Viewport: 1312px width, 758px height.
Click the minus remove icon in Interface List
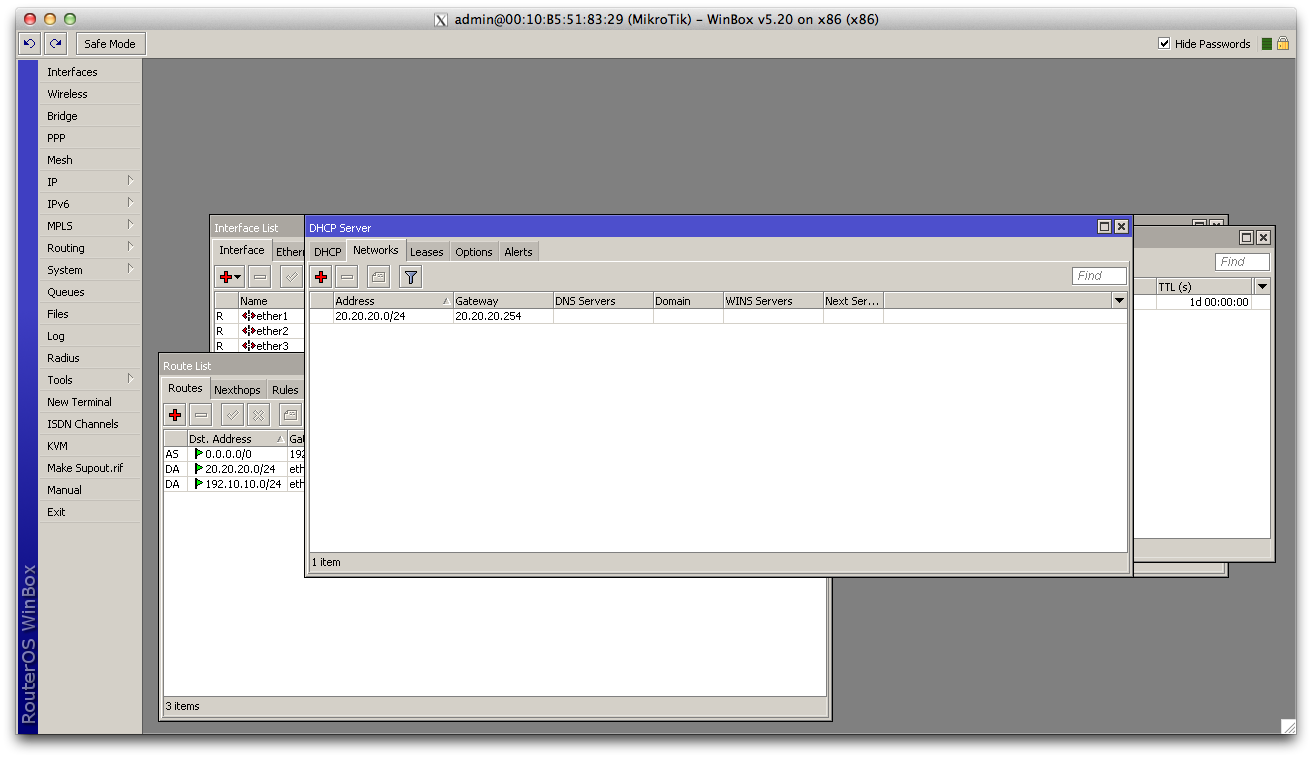point(260,277)
